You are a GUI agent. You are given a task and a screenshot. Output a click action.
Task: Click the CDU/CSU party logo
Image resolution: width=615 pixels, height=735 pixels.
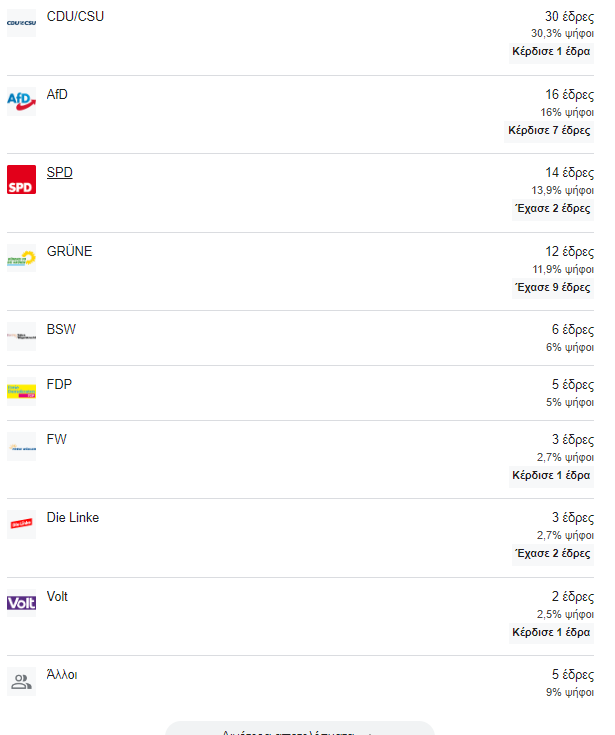click(x=21, y=23)
